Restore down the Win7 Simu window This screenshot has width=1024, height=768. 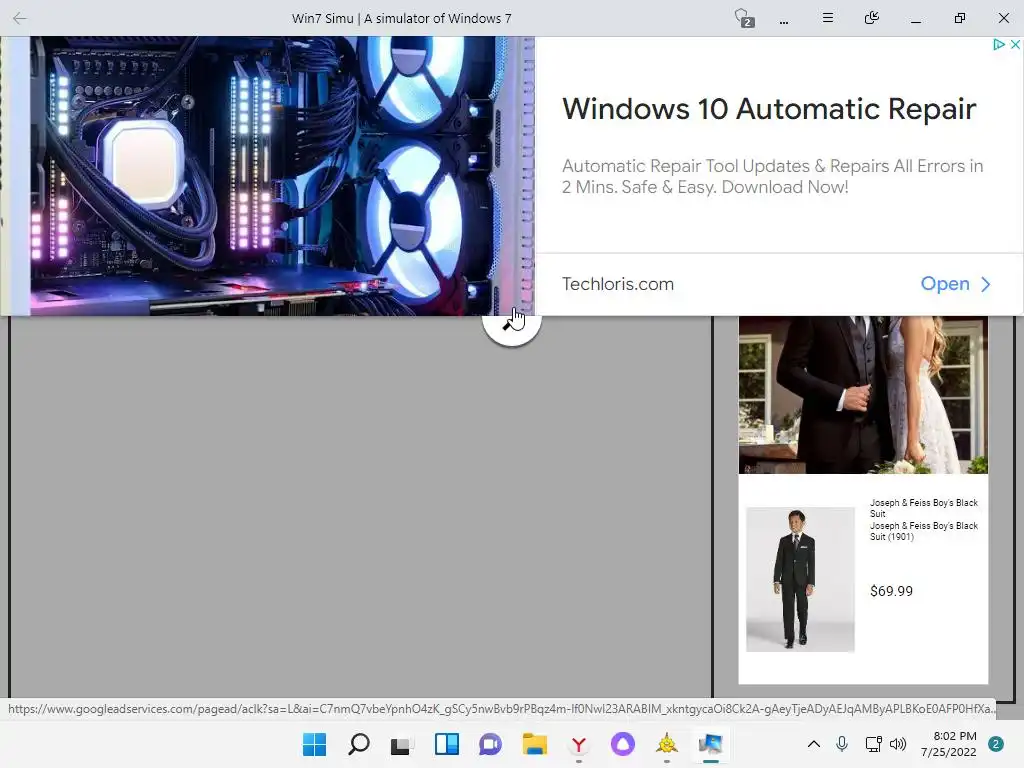pyautogui.click(x=959, y=18)
